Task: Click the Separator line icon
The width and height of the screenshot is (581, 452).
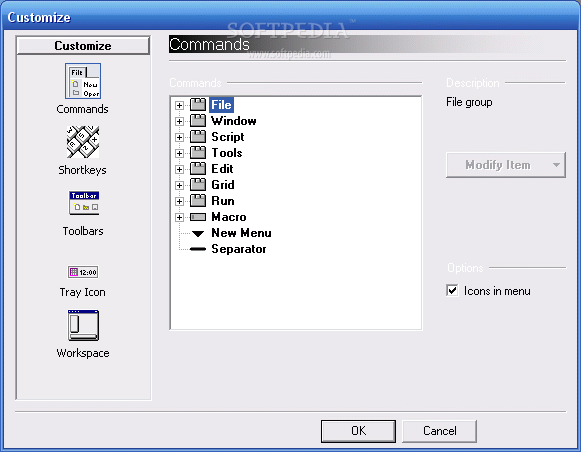Action: [x=198, y=249]
